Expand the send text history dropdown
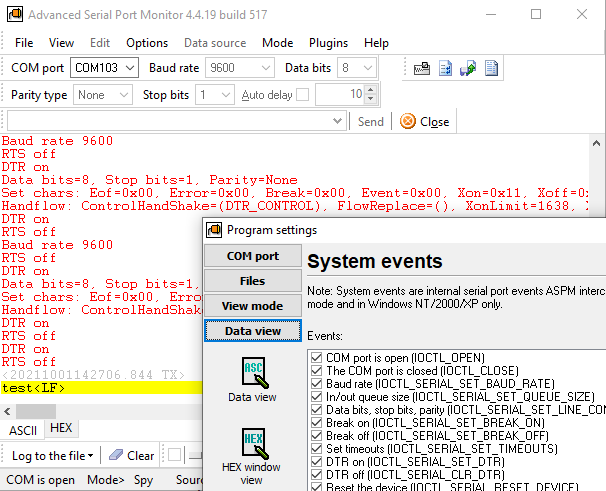606x491 pixels. coord(337,121)
